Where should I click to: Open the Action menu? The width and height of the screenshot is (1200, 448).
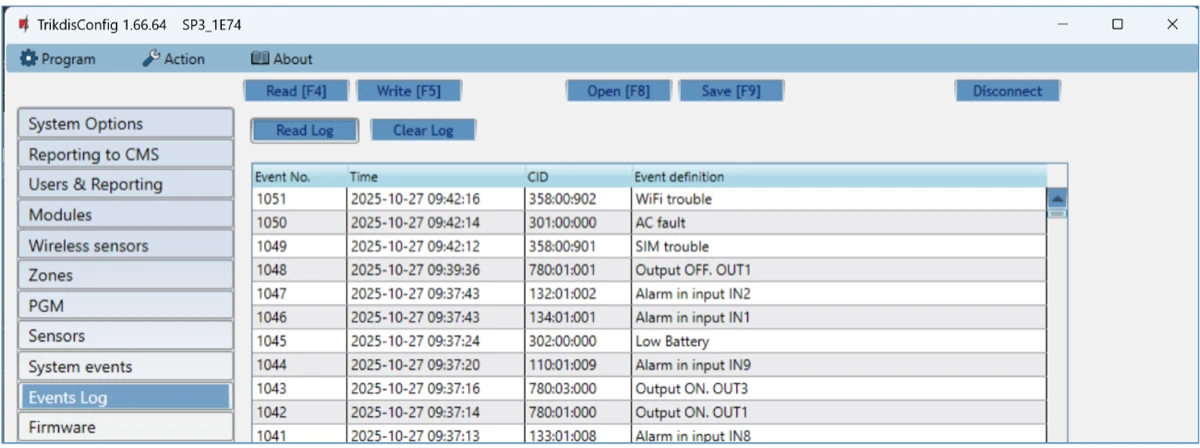174,59
